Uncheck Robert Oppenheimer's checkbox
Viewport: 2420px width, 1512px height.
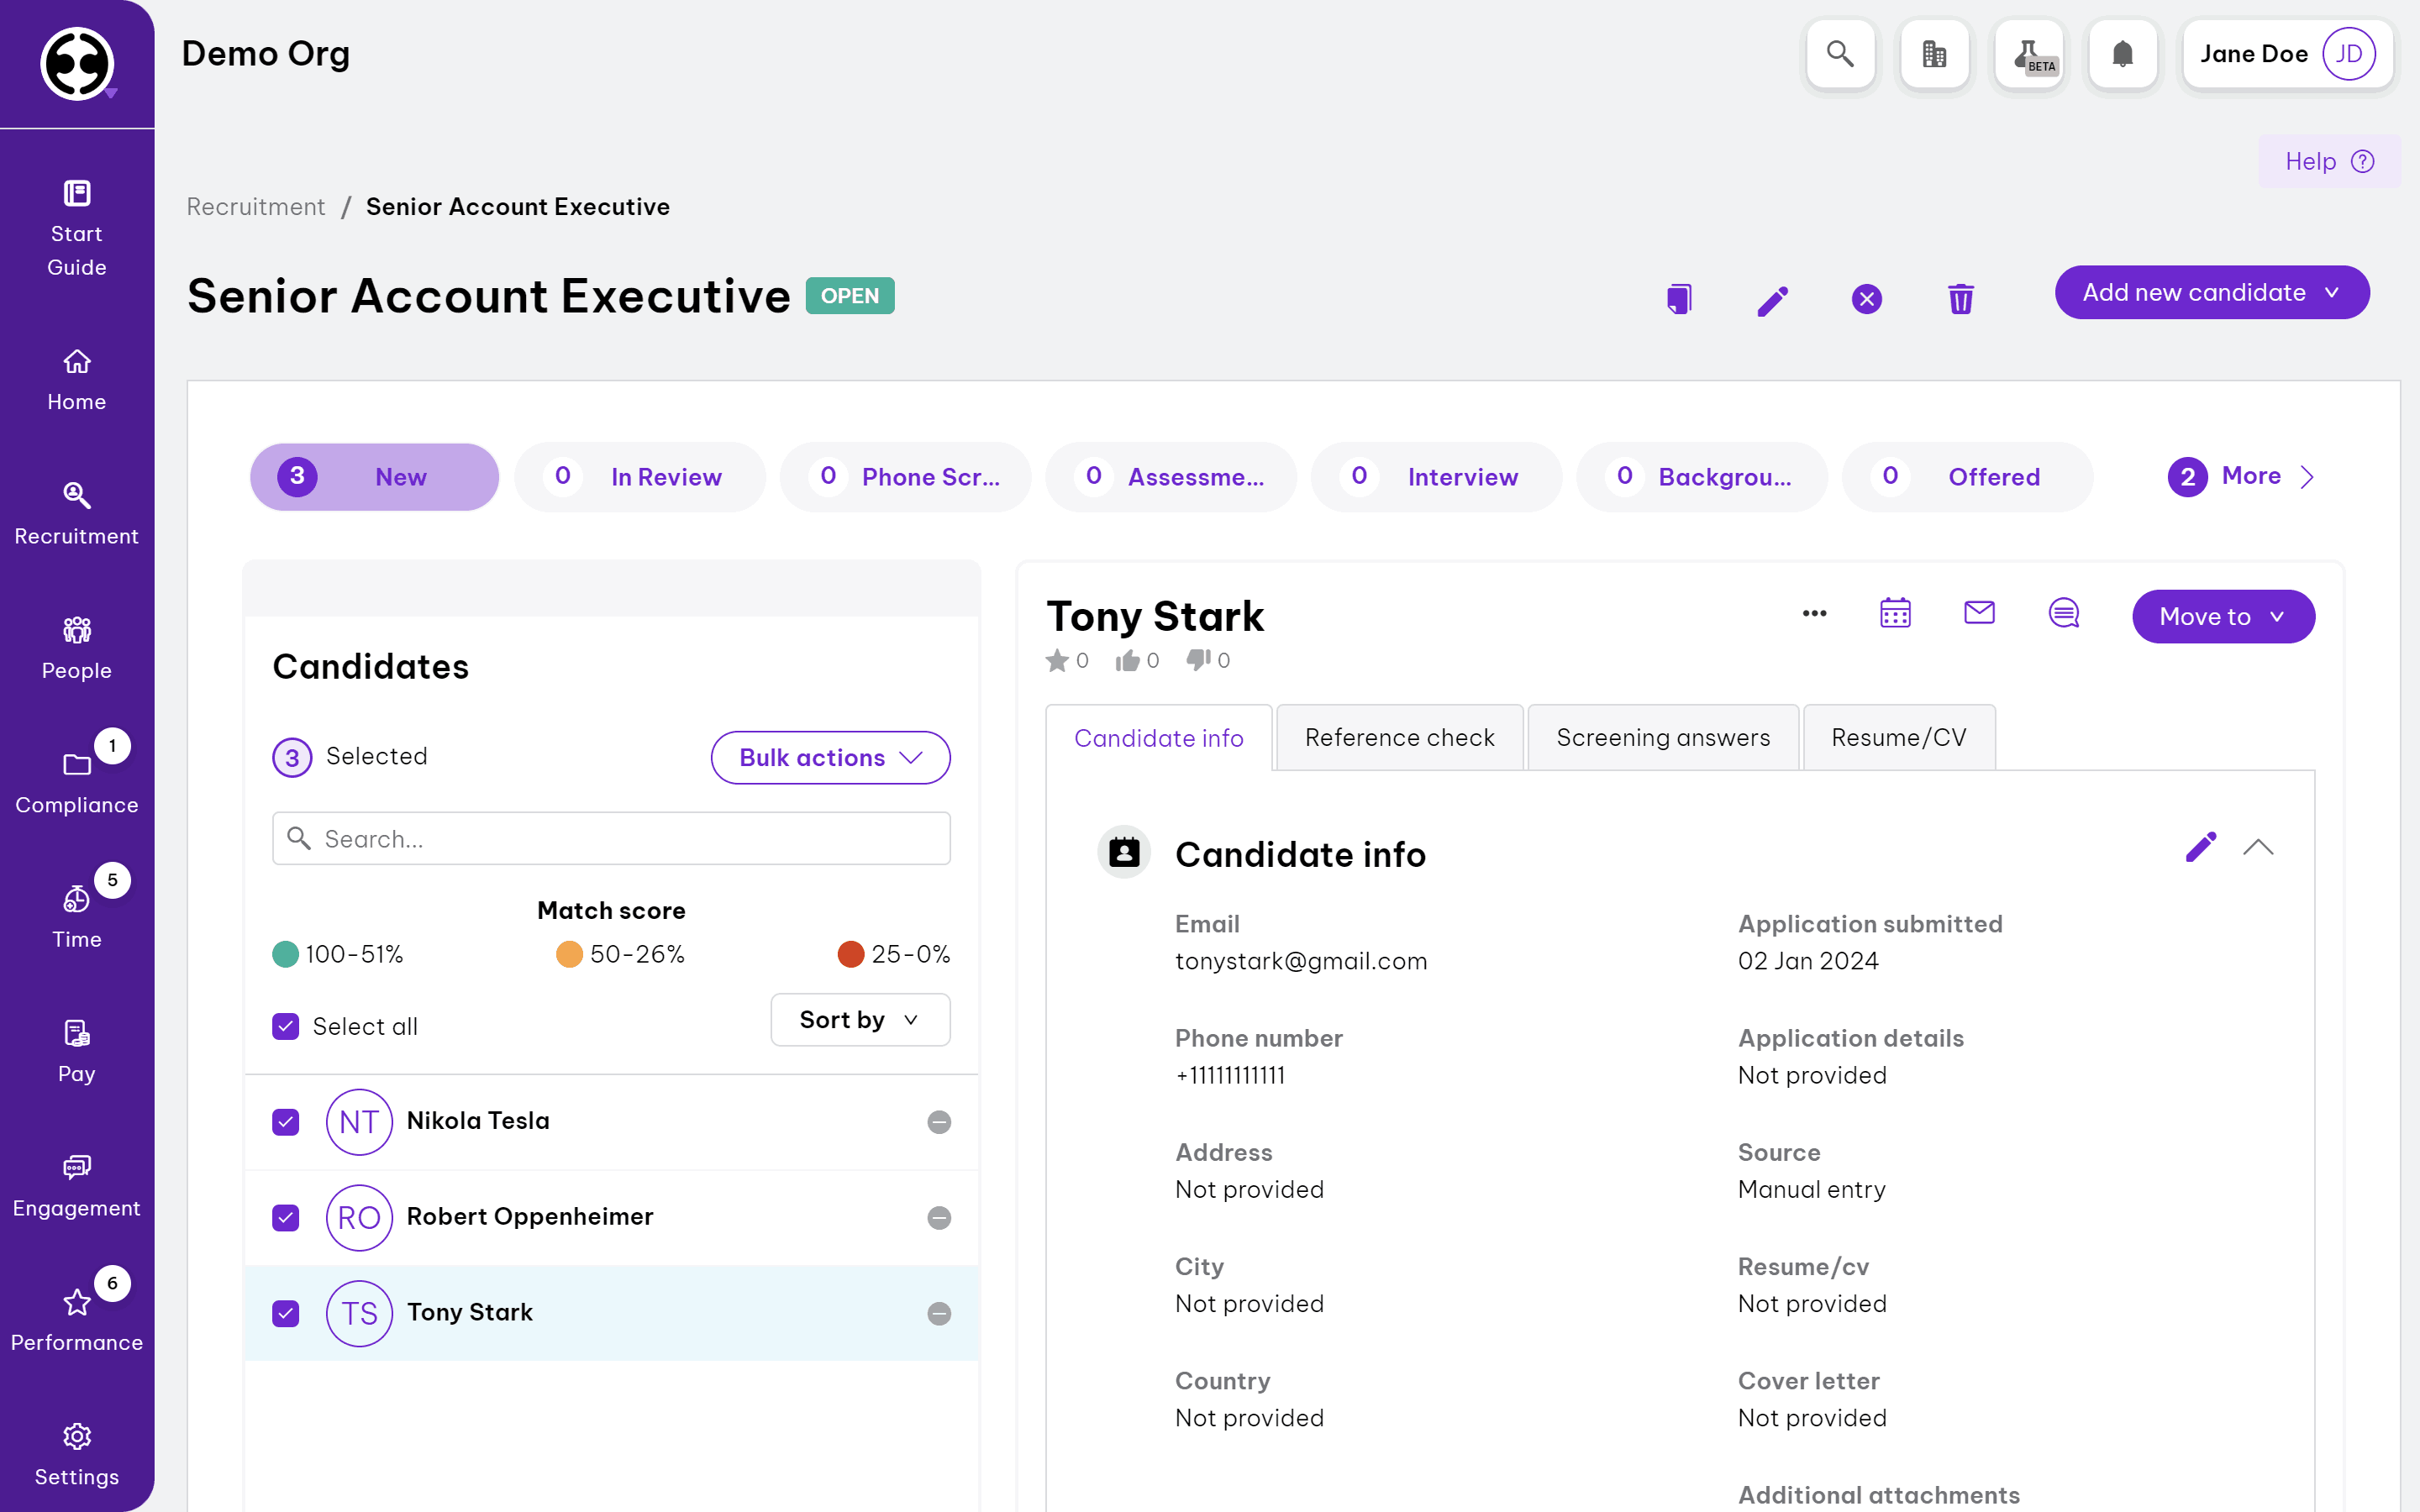click(x=286, y=1217)
